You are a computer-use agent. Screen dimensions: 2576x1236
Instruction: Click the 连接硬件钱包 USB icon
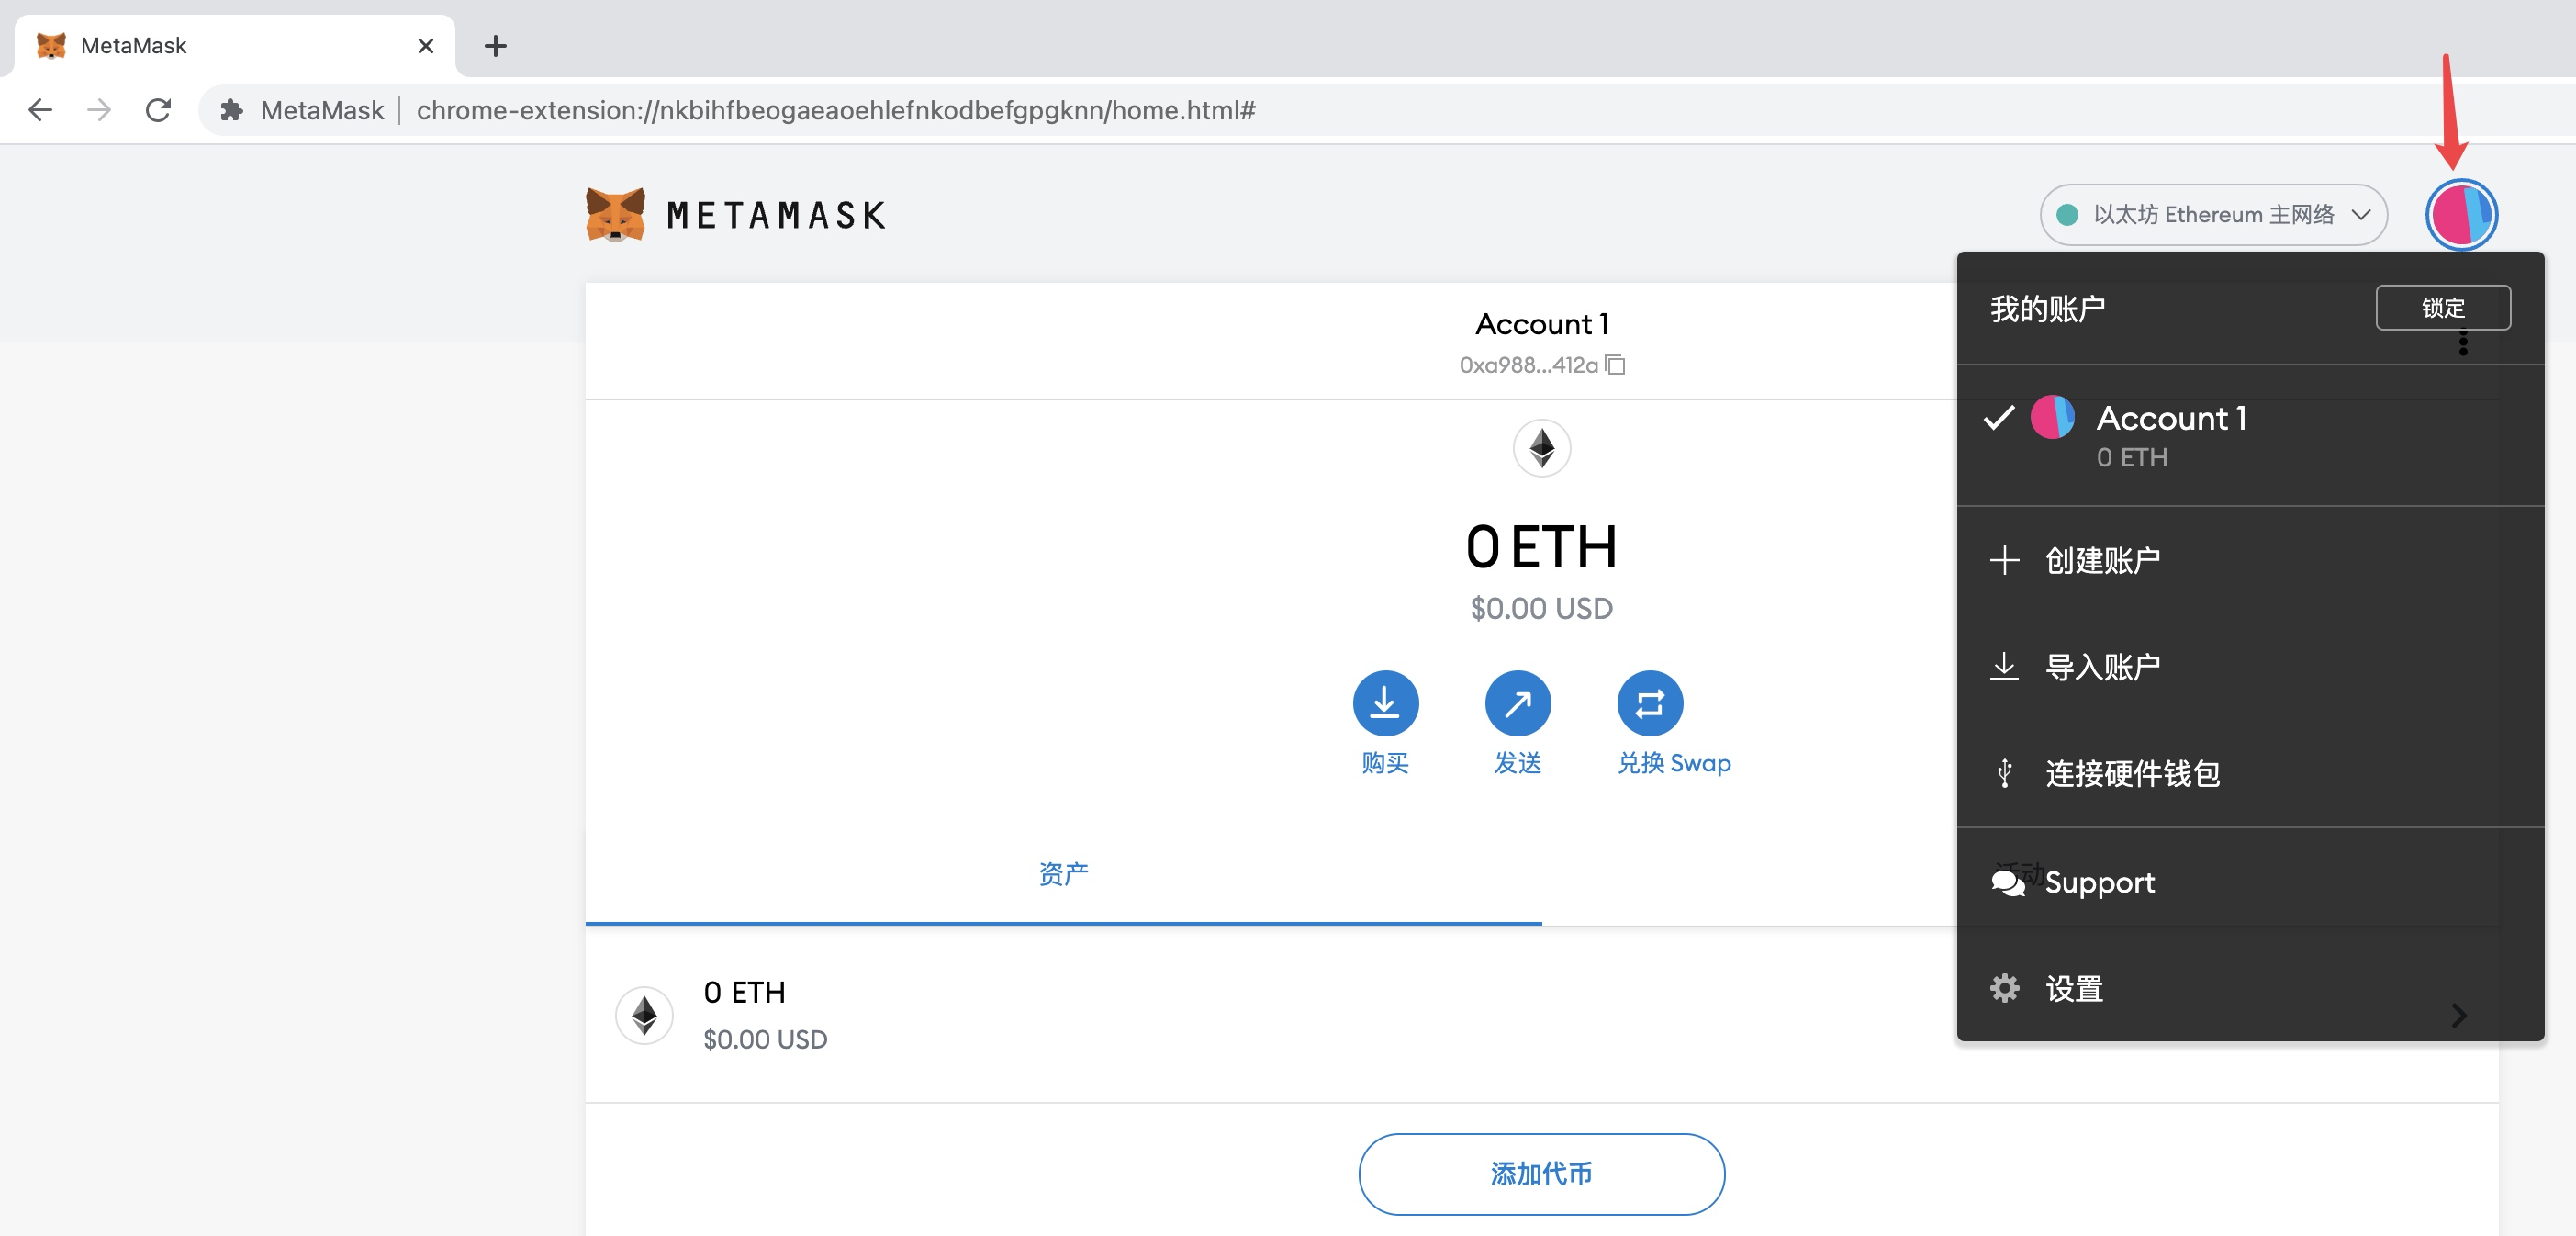pyautogui.click(x=2006, y=773)
